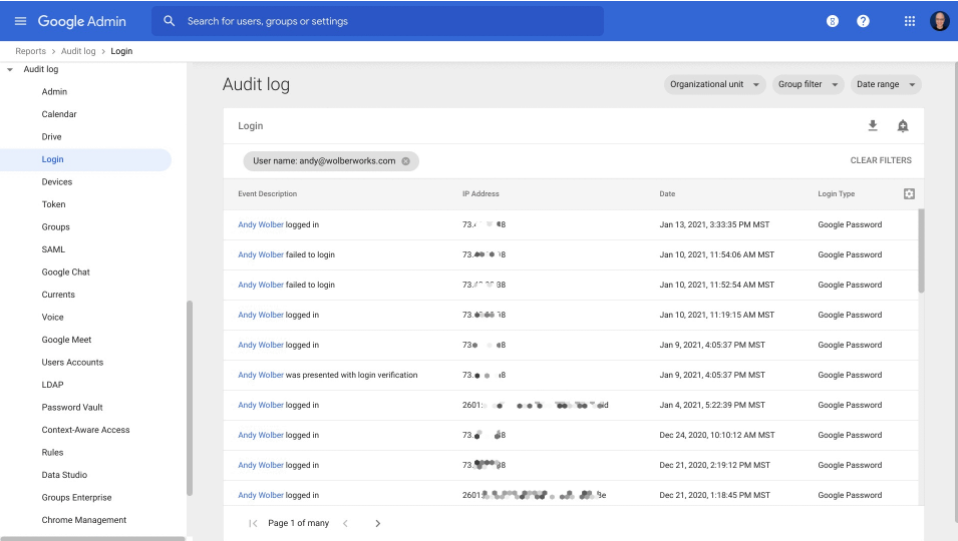Open the column settings icon
The width and height of the screenshot is (958, 541).
coord(909,194)
